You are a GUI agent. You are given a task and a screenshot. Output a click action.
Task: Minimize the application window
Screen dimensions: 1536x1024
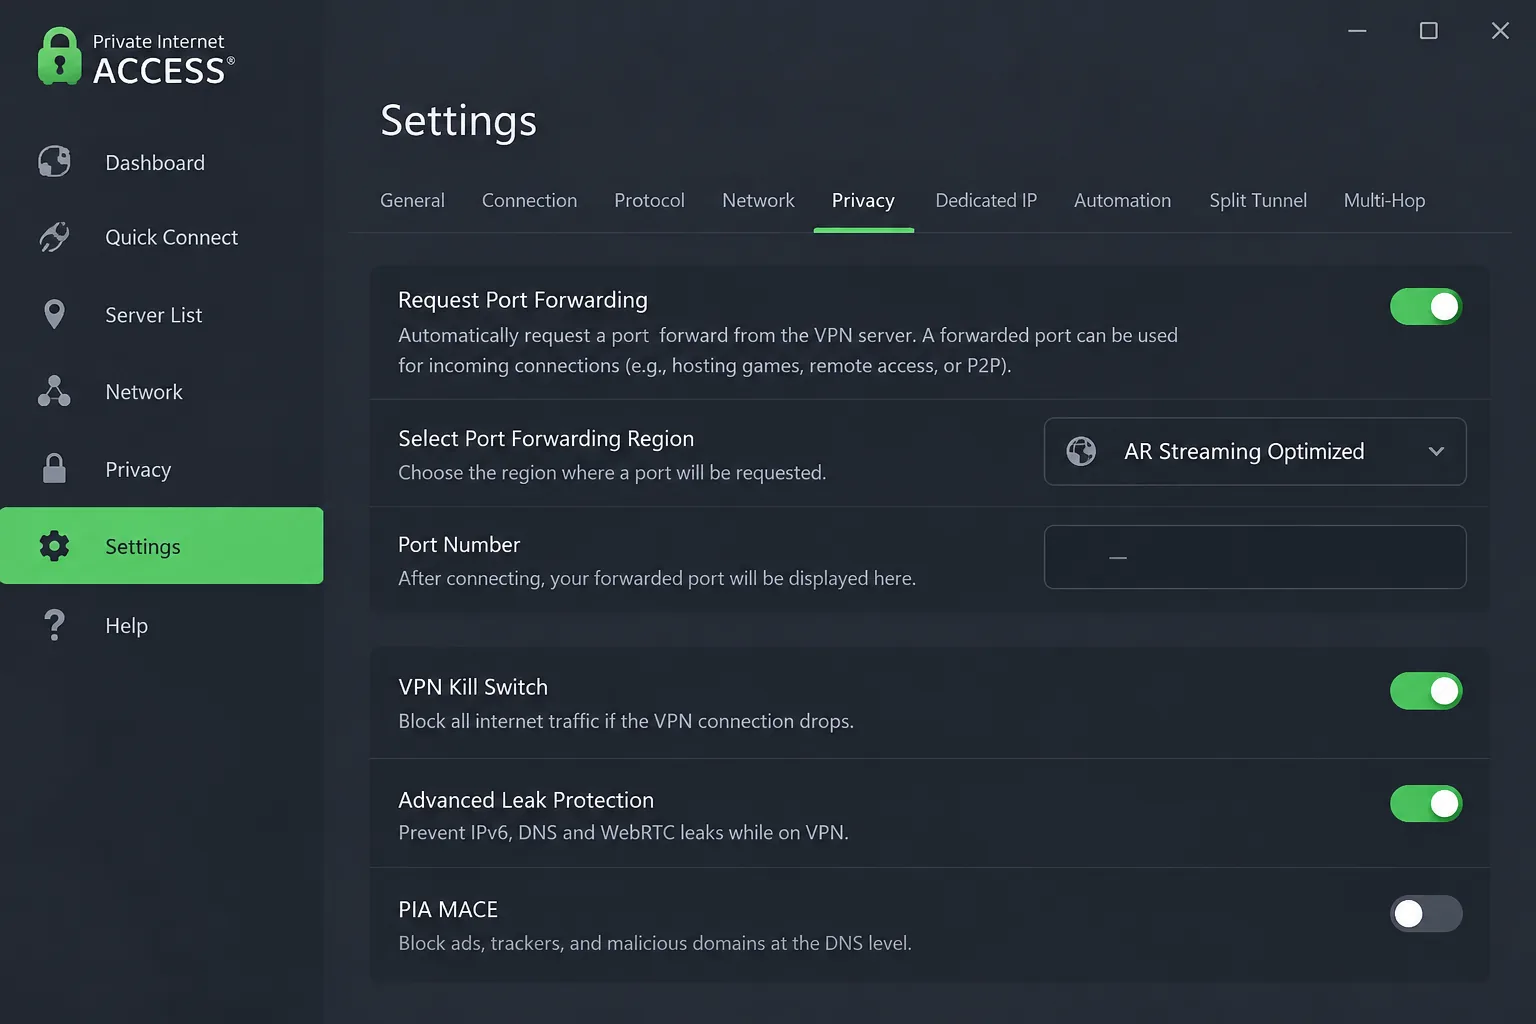(x=1357, y=31)
